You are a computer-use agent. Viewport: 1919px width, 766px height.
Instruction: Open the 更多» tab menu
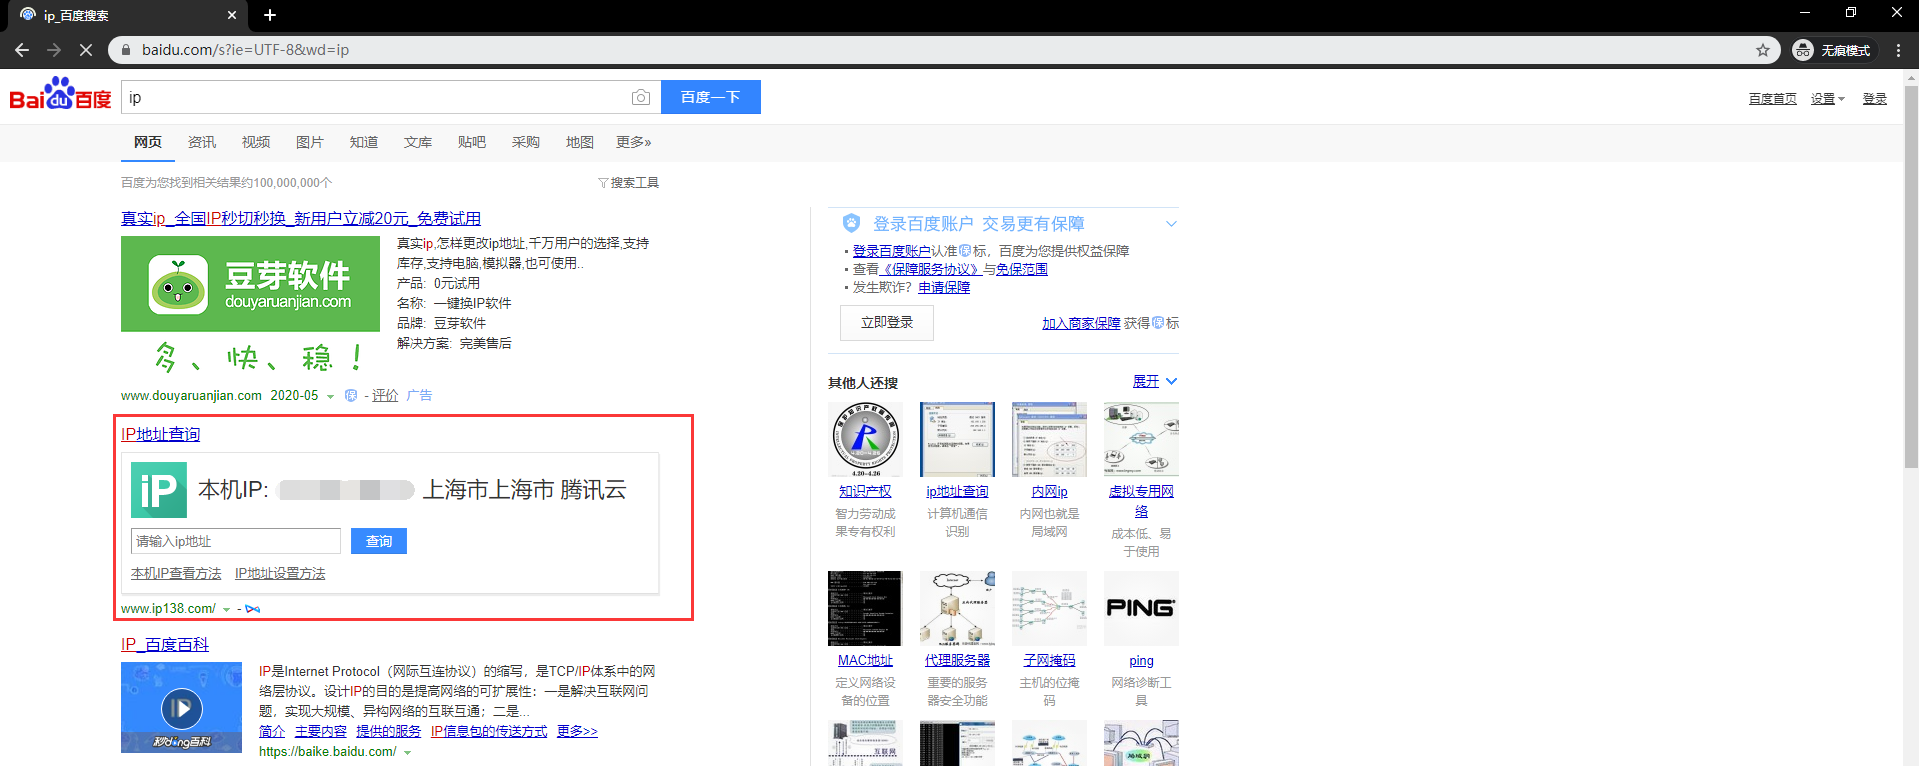[x=633, y=142]
